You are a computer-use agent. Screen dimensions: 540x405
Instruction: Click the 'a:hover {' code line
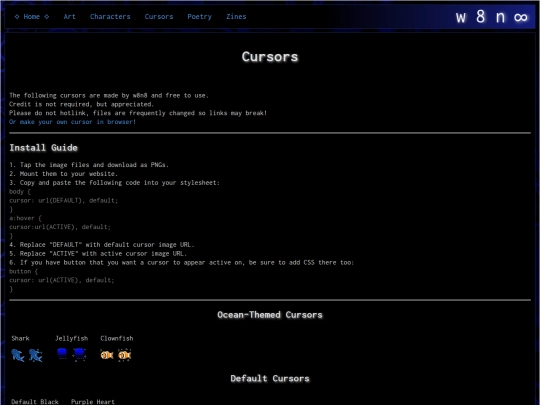(x=25, y=218)
